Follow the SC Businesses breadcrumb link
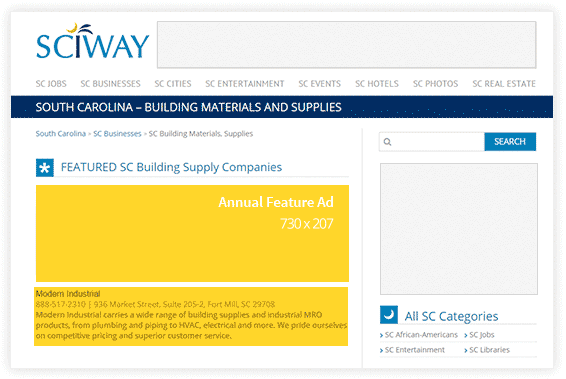This screenshot has width=566, height=379. point(117,134)
